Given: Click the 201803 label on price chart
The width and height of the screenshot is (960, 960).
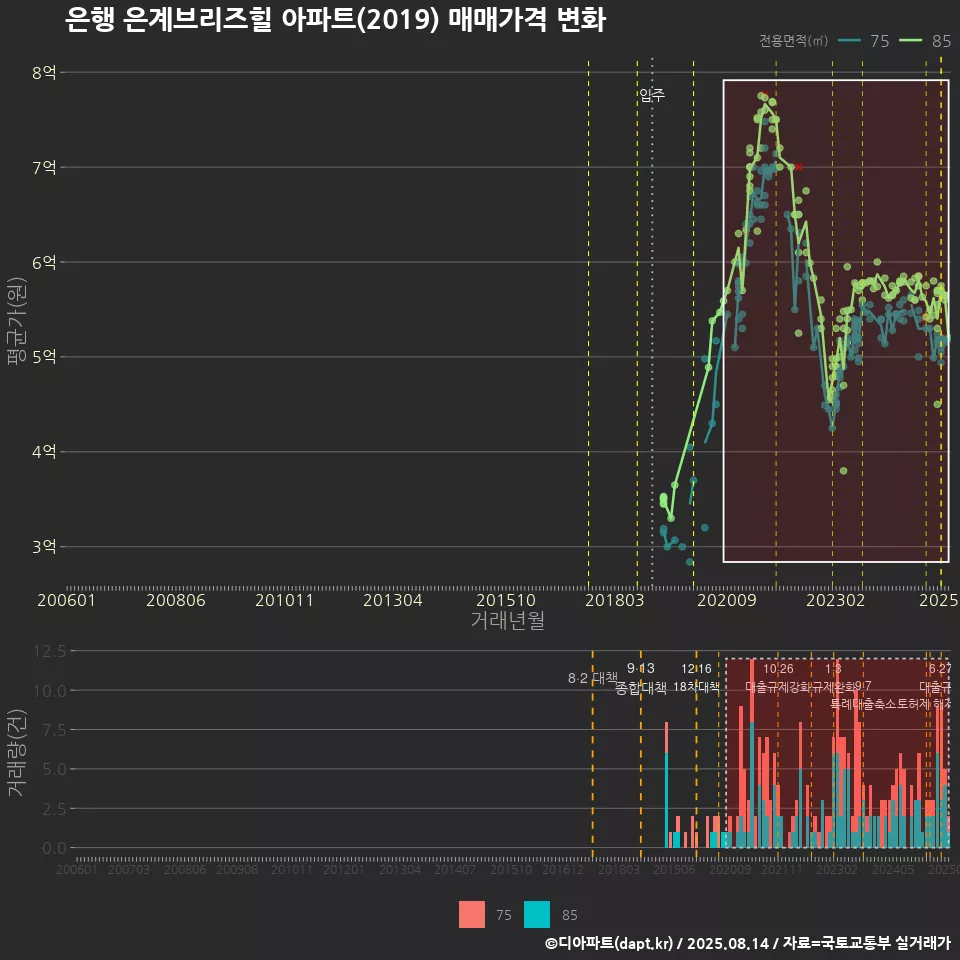Looking at the screenshot, I should (615, 600).
